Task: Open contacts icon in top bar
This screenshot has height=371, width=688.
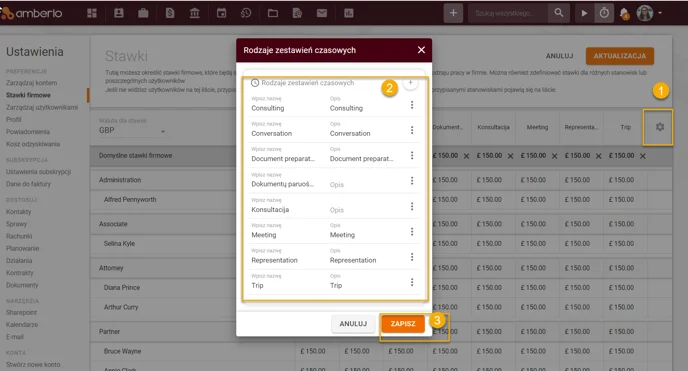Action: 118,13
